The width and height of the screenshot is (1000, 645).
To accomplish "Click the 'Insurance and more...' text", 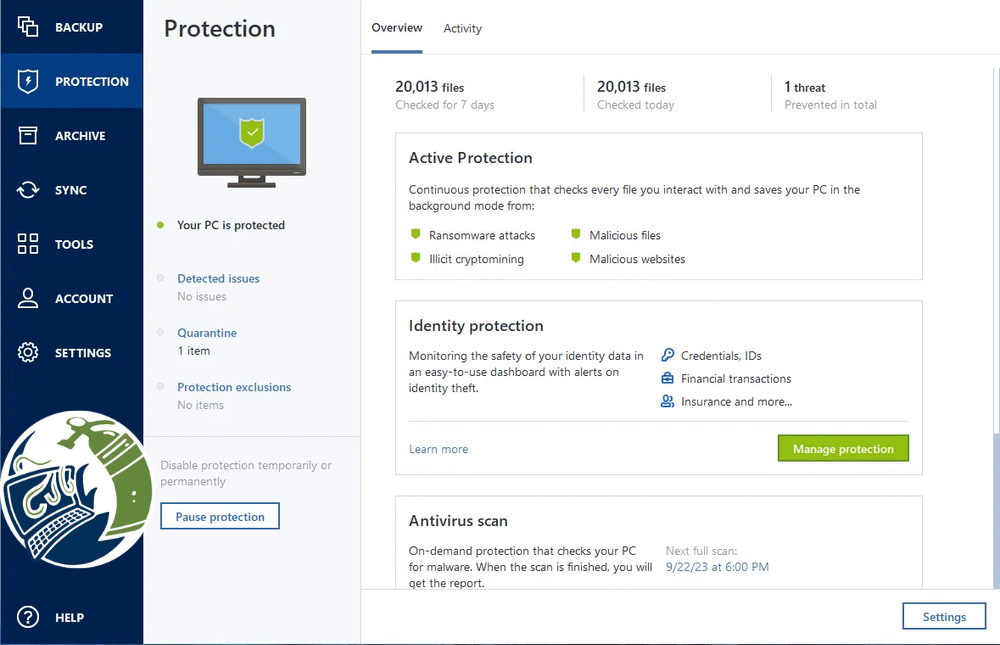I will pyautogui.click(x=737, y=402).
